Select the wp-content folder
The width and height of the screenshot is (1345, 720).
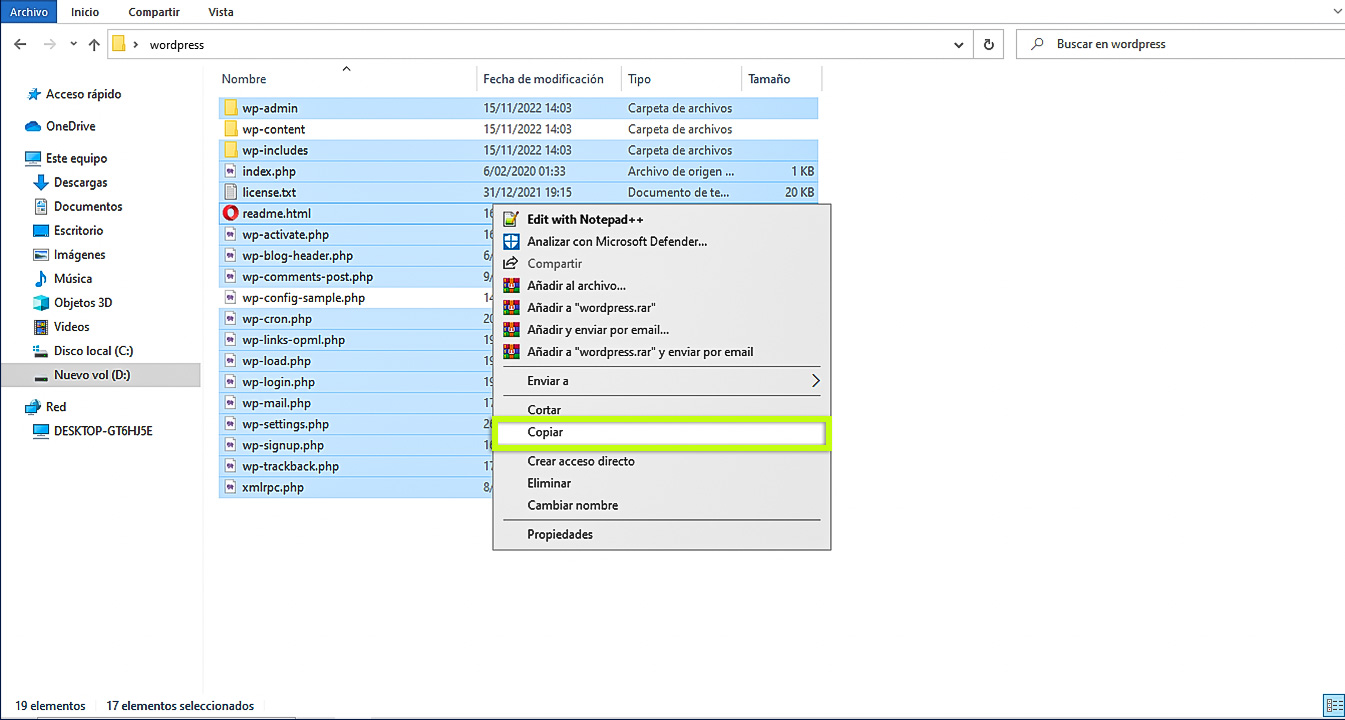point(273,129)
